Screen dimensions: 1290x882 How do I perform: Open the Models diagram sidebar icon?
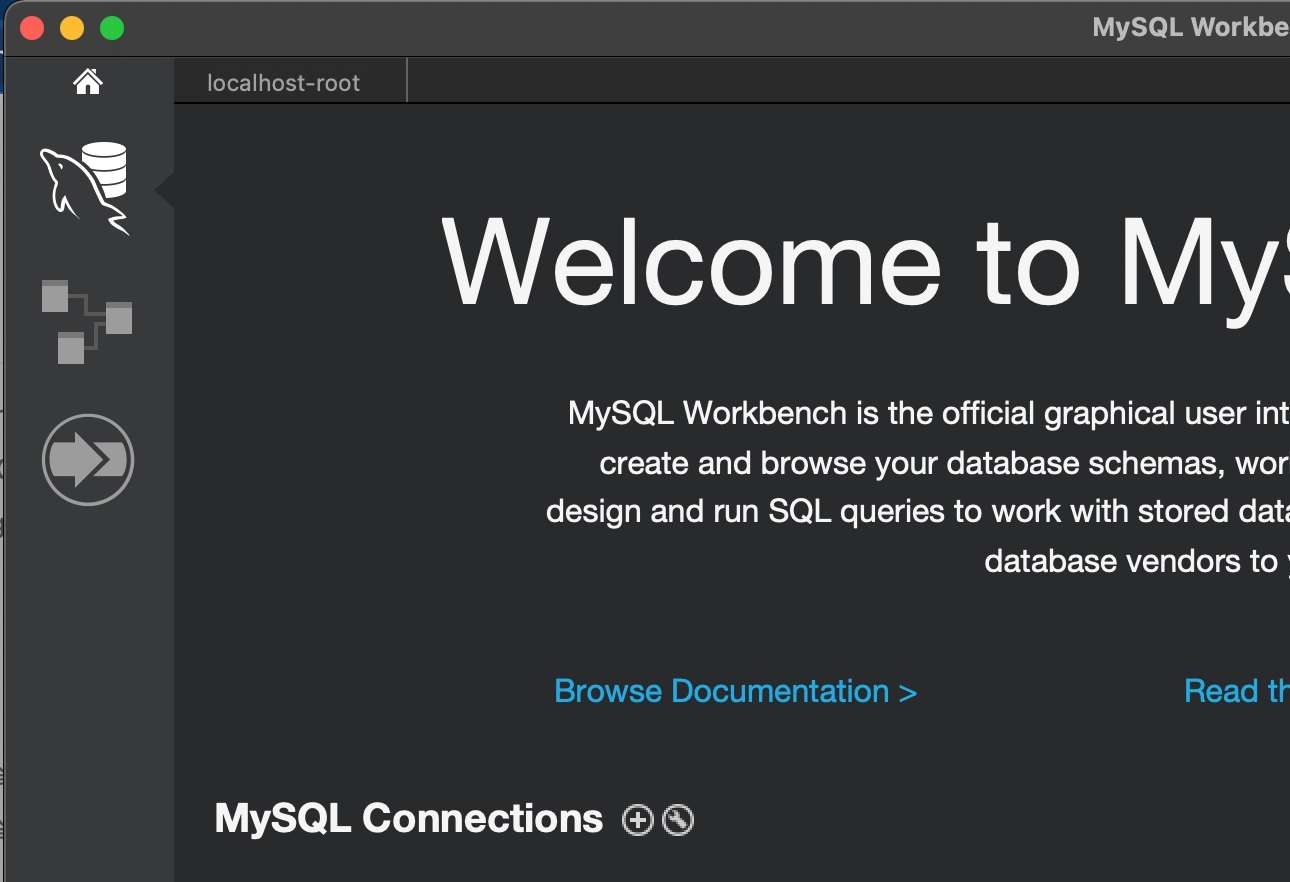click(87, 321)
